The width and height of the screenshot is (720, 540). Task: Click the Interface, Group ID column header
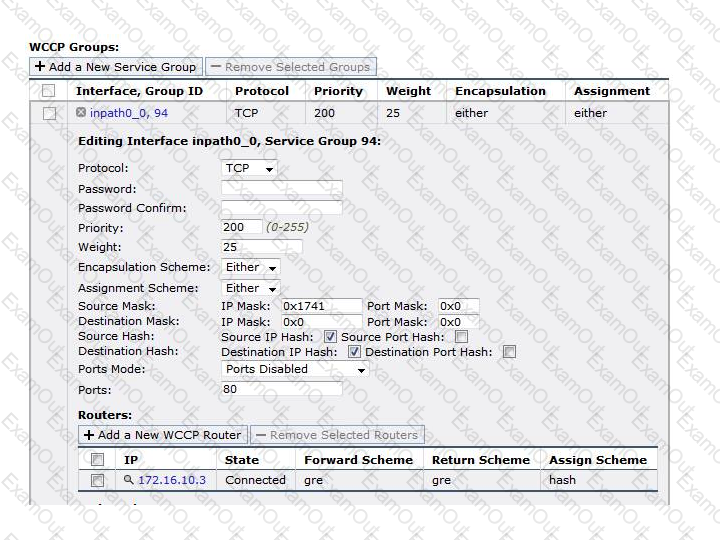[139, 91]
